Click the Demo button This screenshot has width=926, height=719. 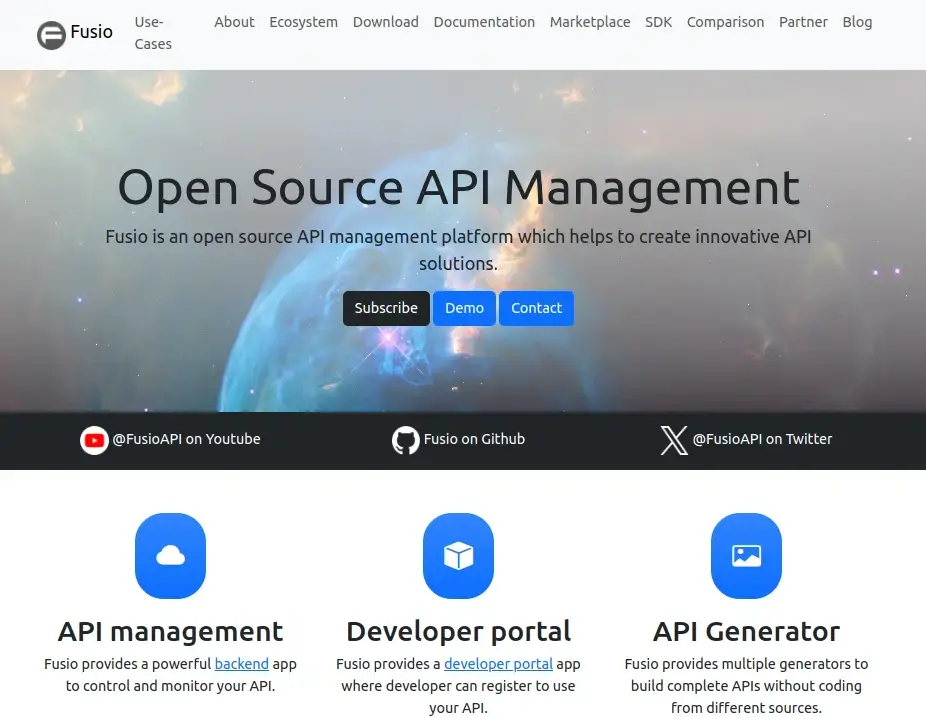[x=464, y=308]
